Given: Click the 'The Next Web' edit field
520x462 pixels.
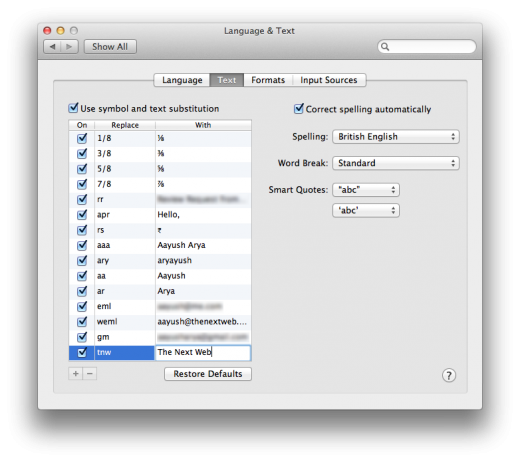Looking at the screenshot, I should click(x=203, y=353).
